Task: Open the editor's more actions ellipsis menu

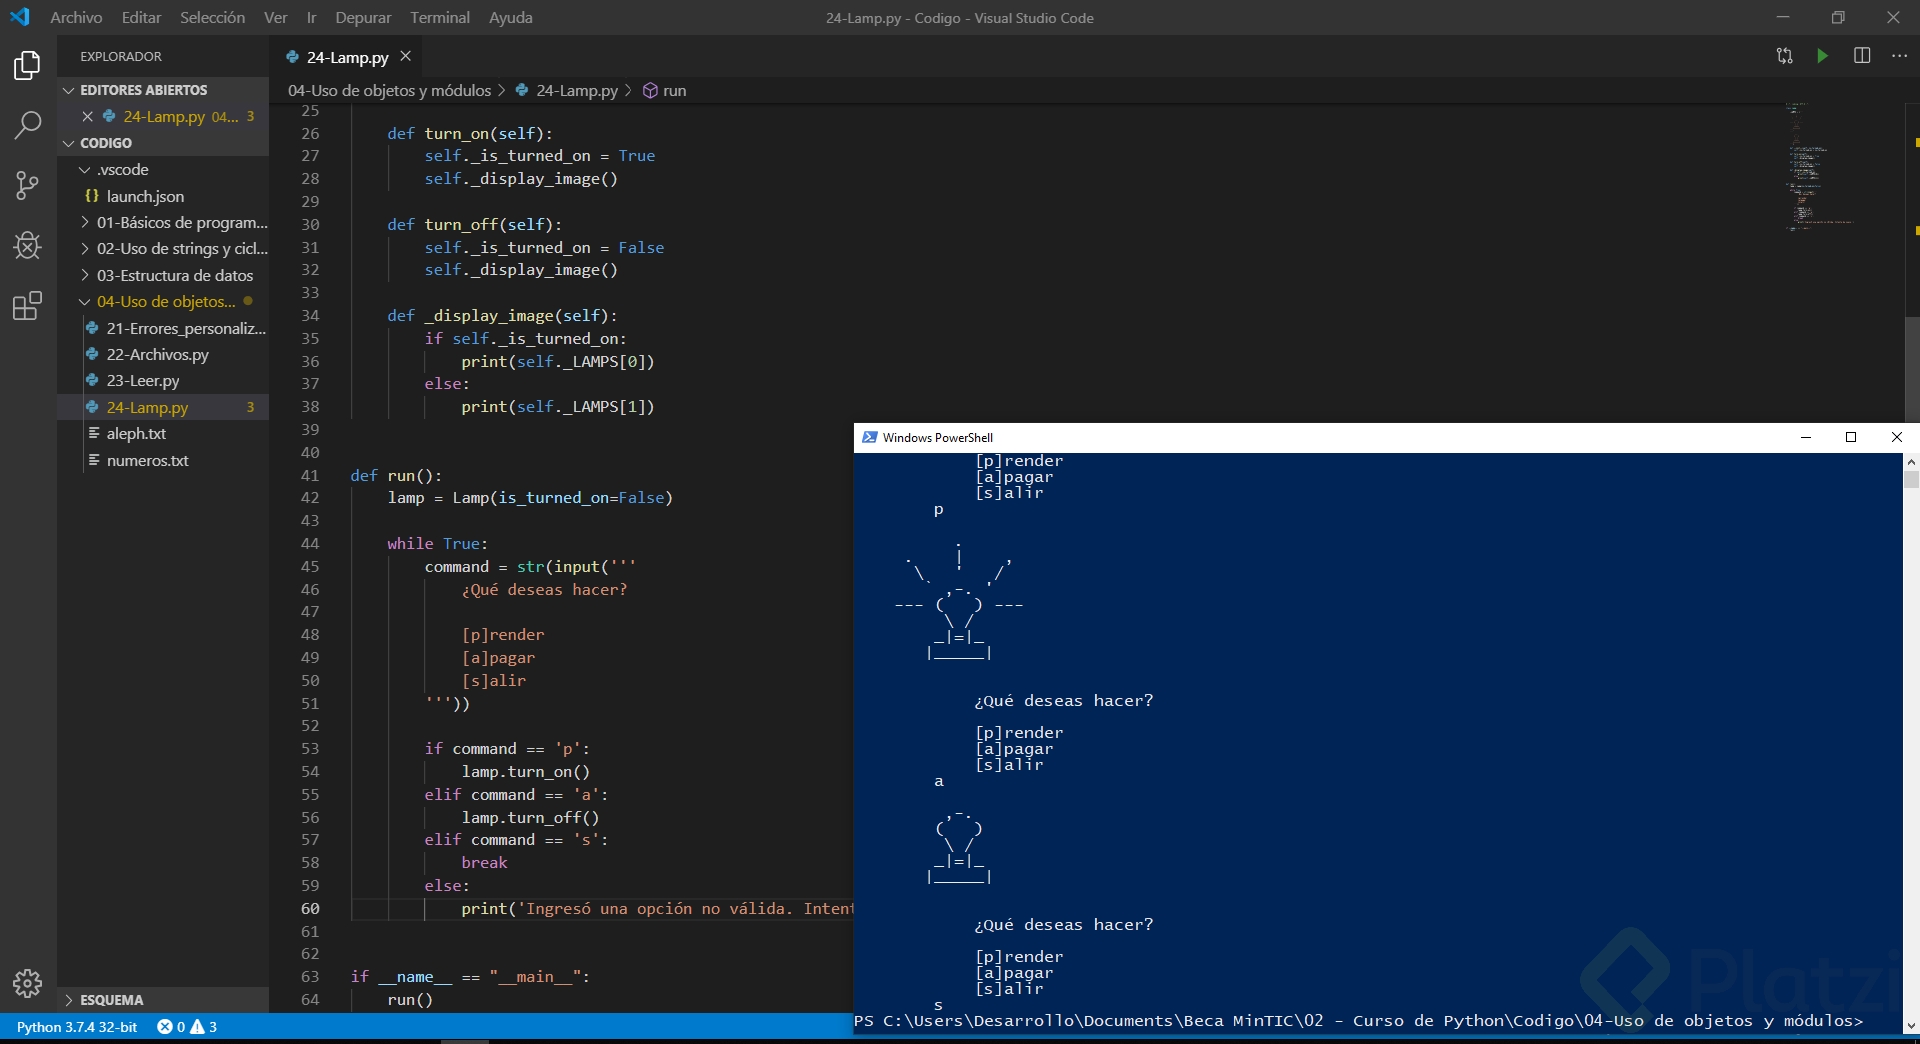Action: (x=1899, y=56)
